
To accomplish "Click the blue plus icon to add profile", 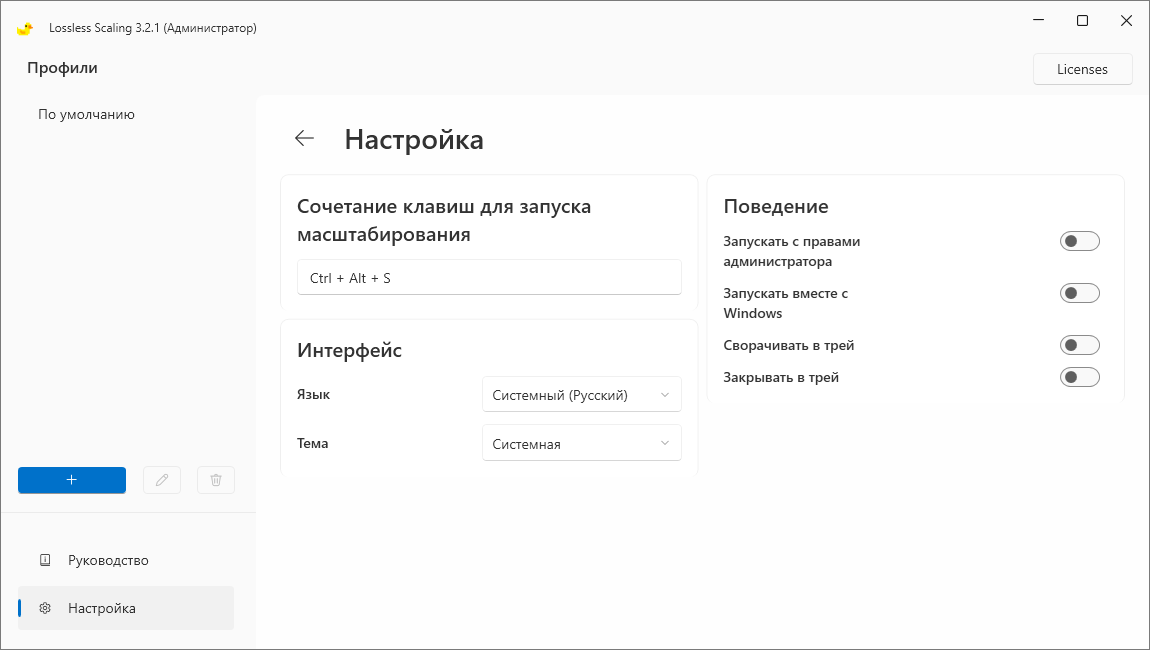I will 71,480.
